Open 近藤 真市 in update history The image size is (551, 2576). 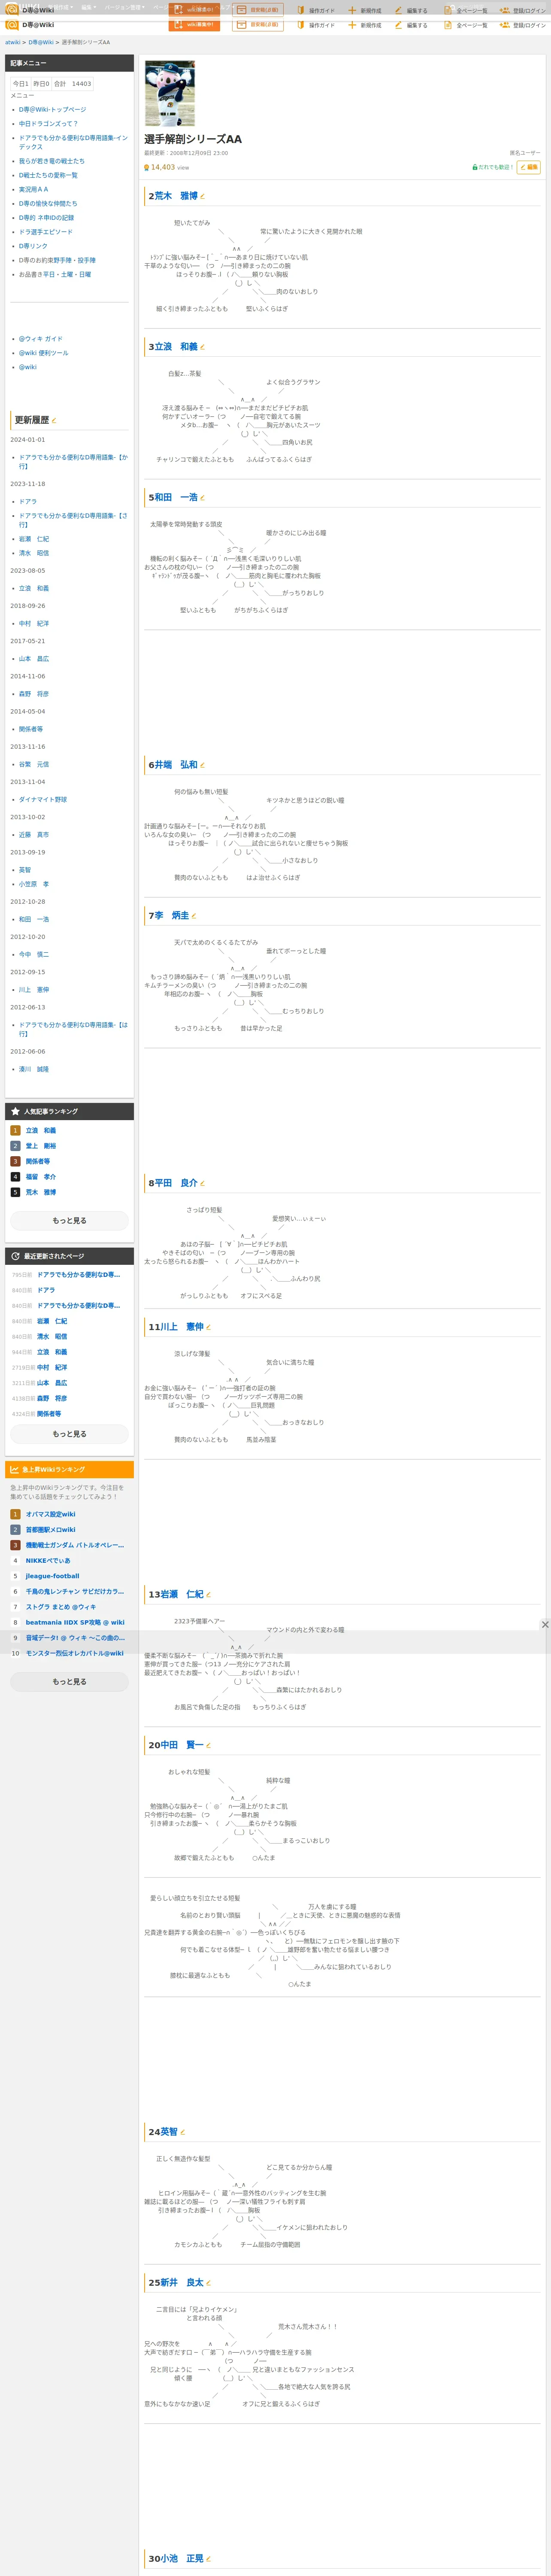coord(34,835)
